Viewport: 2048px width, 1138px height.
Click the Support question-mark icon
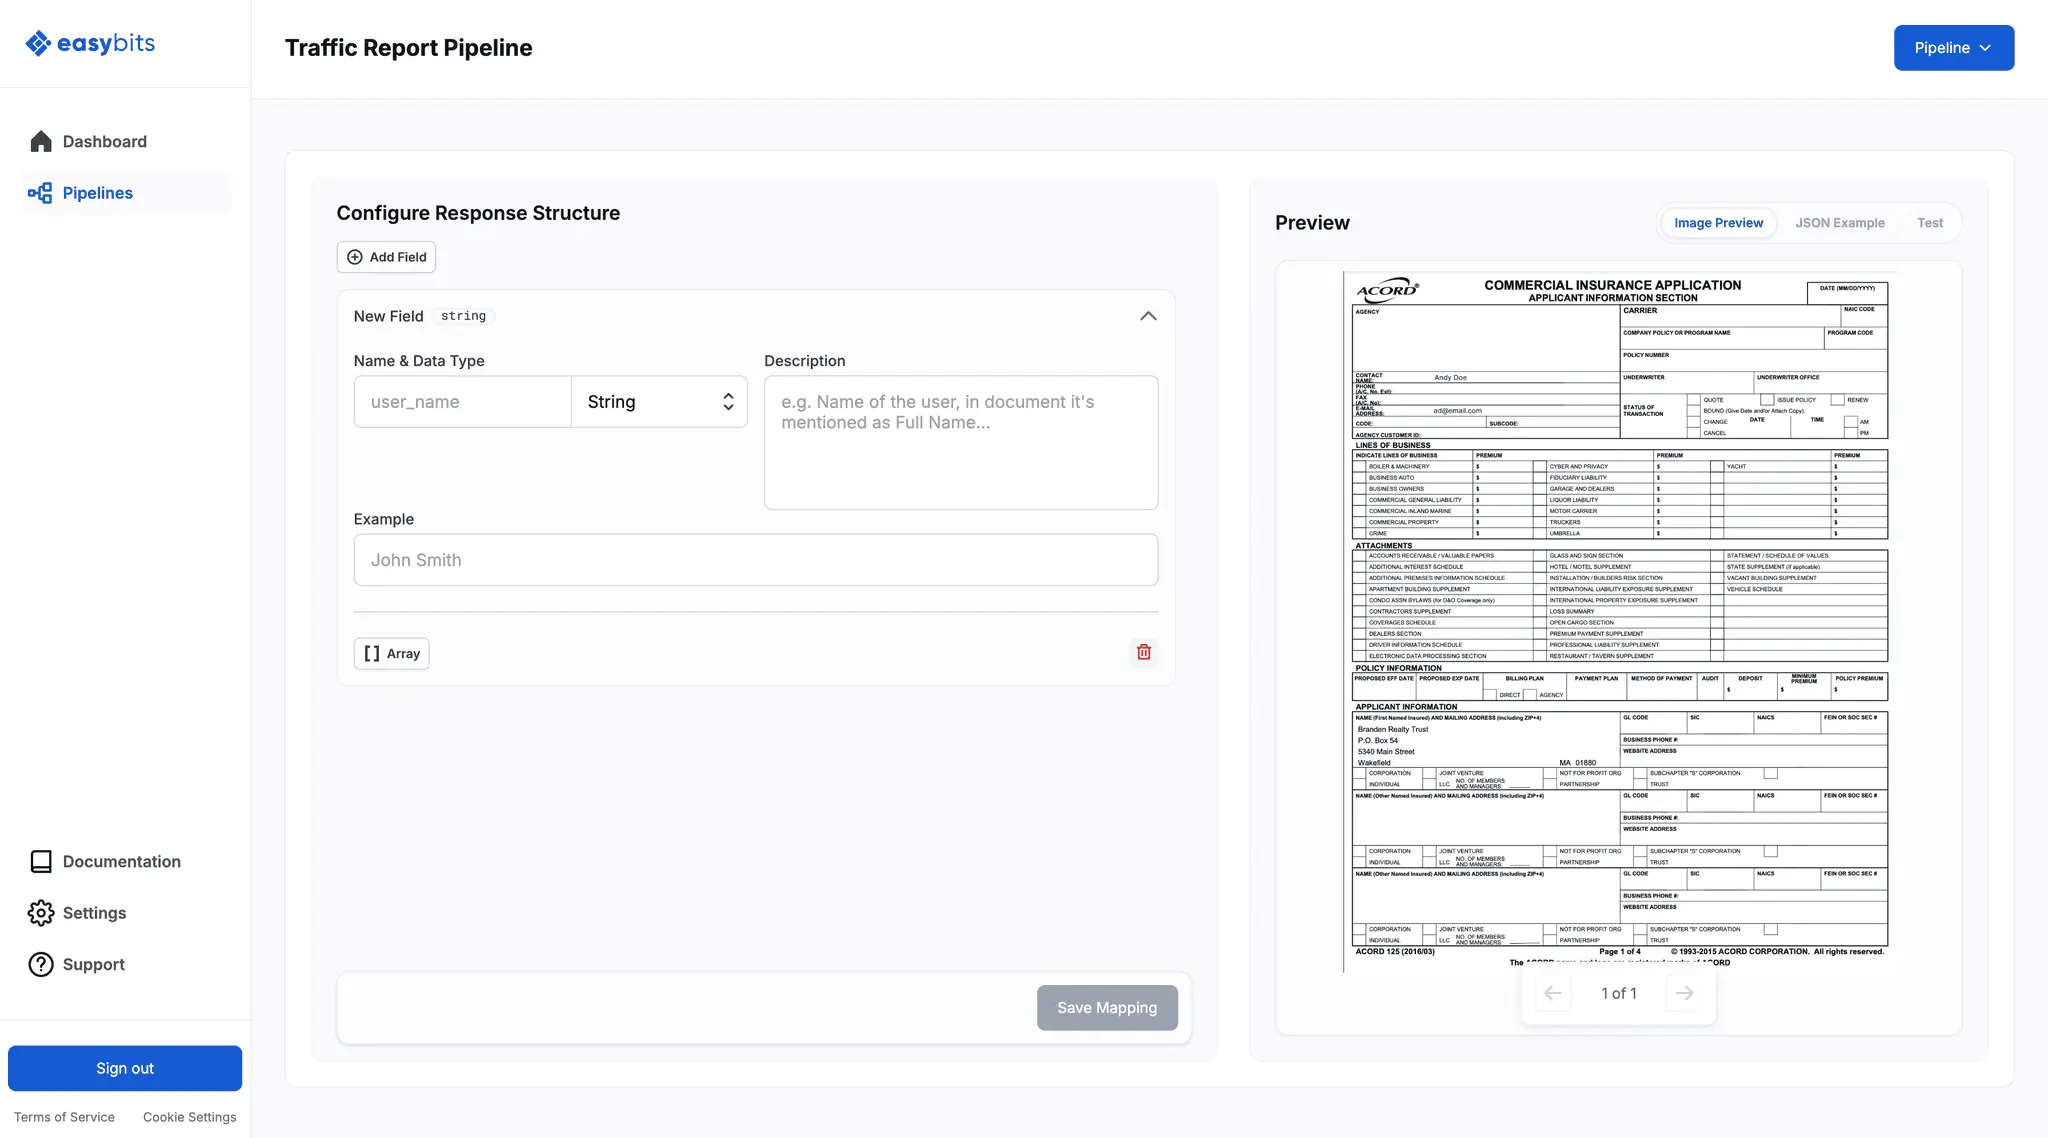click(41, 964)
